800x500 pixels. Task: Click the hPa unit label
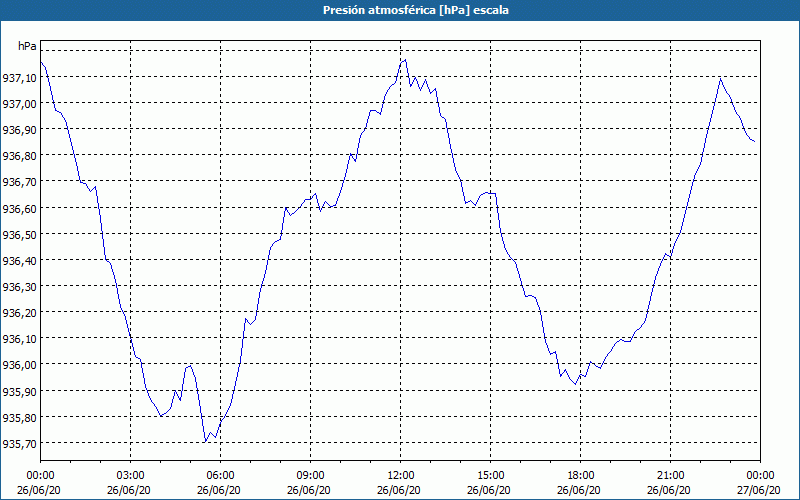click(27, 46)
